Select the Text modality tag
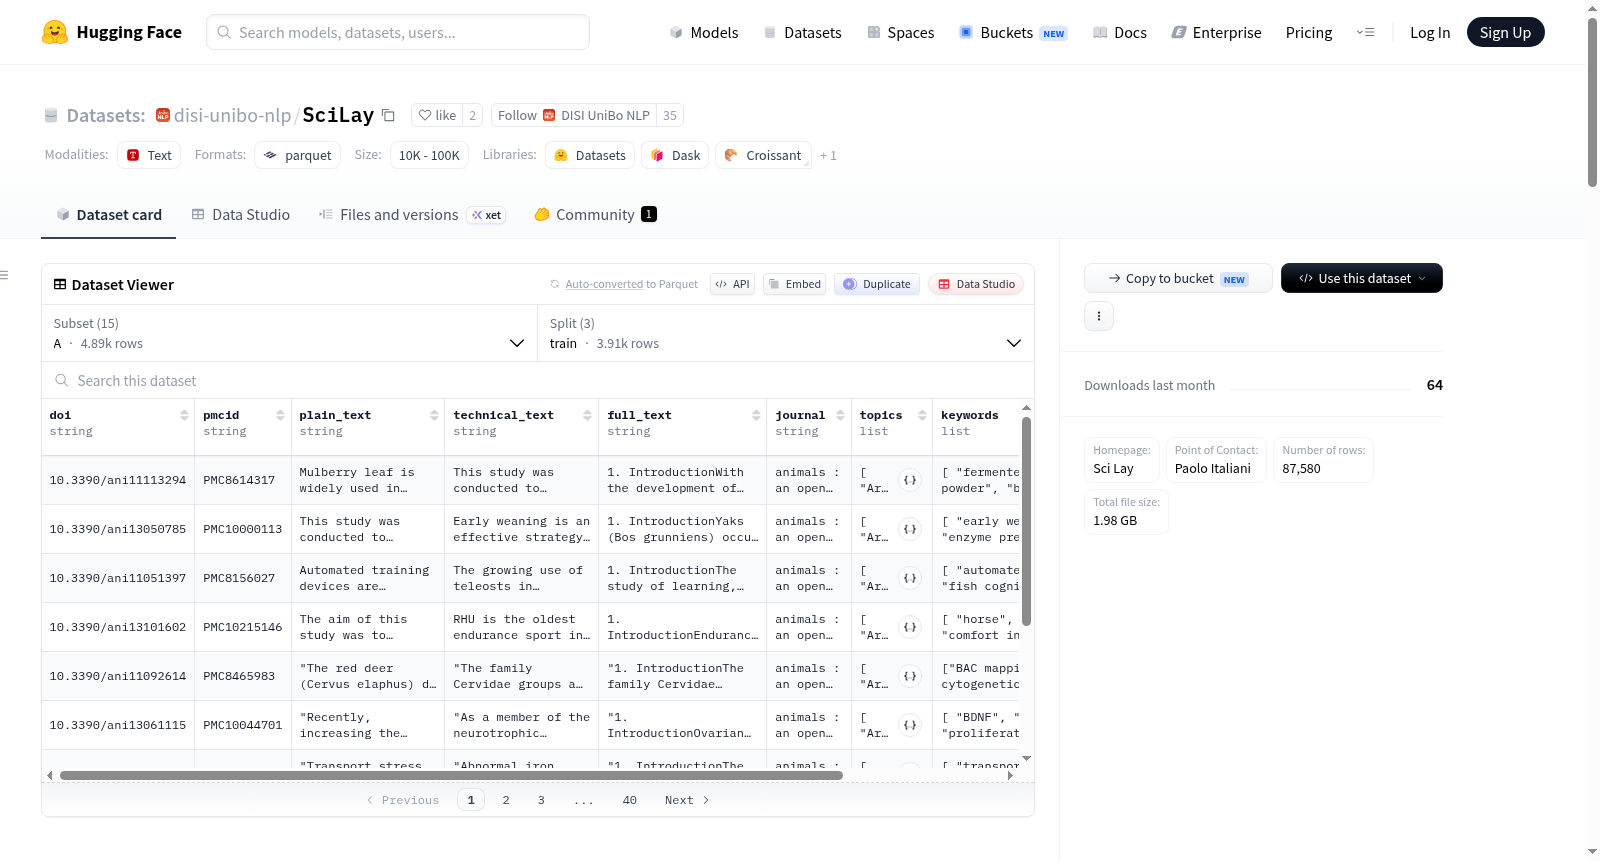 (149, 155)
